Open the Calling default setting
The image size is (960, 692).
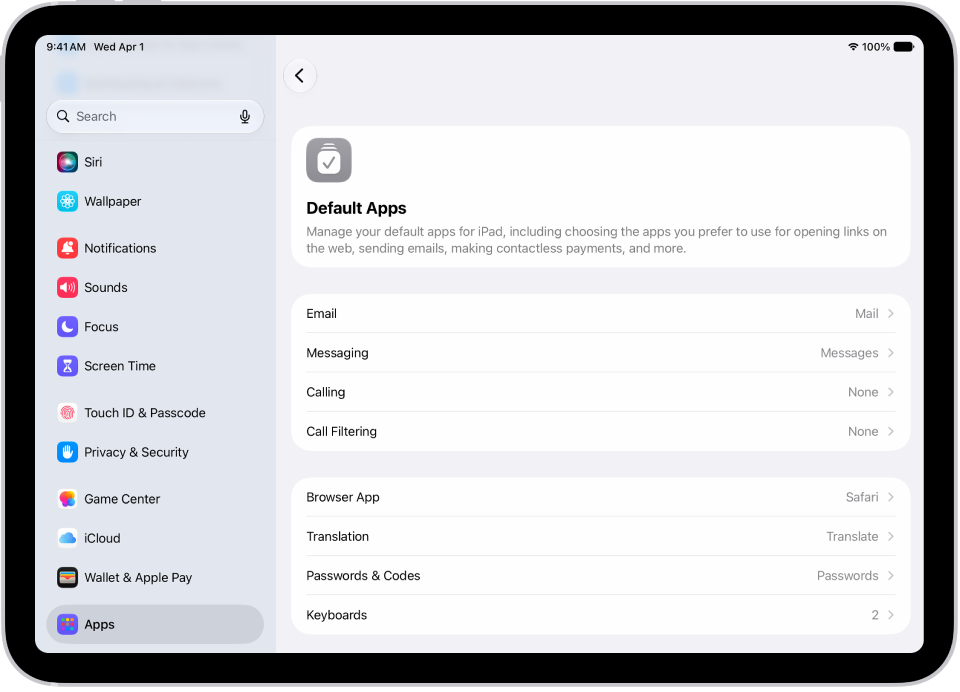(601, 392)
